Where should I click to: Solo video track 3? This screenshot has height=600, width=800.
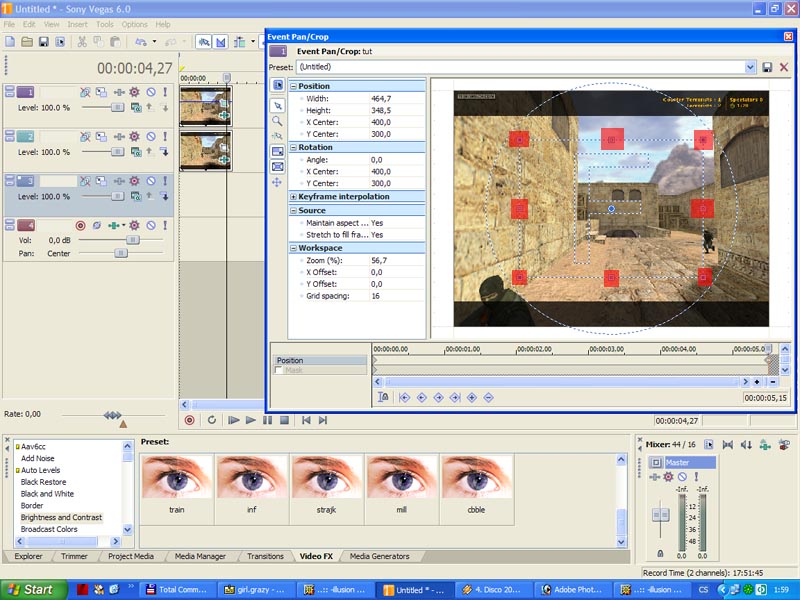coord(165,181)
